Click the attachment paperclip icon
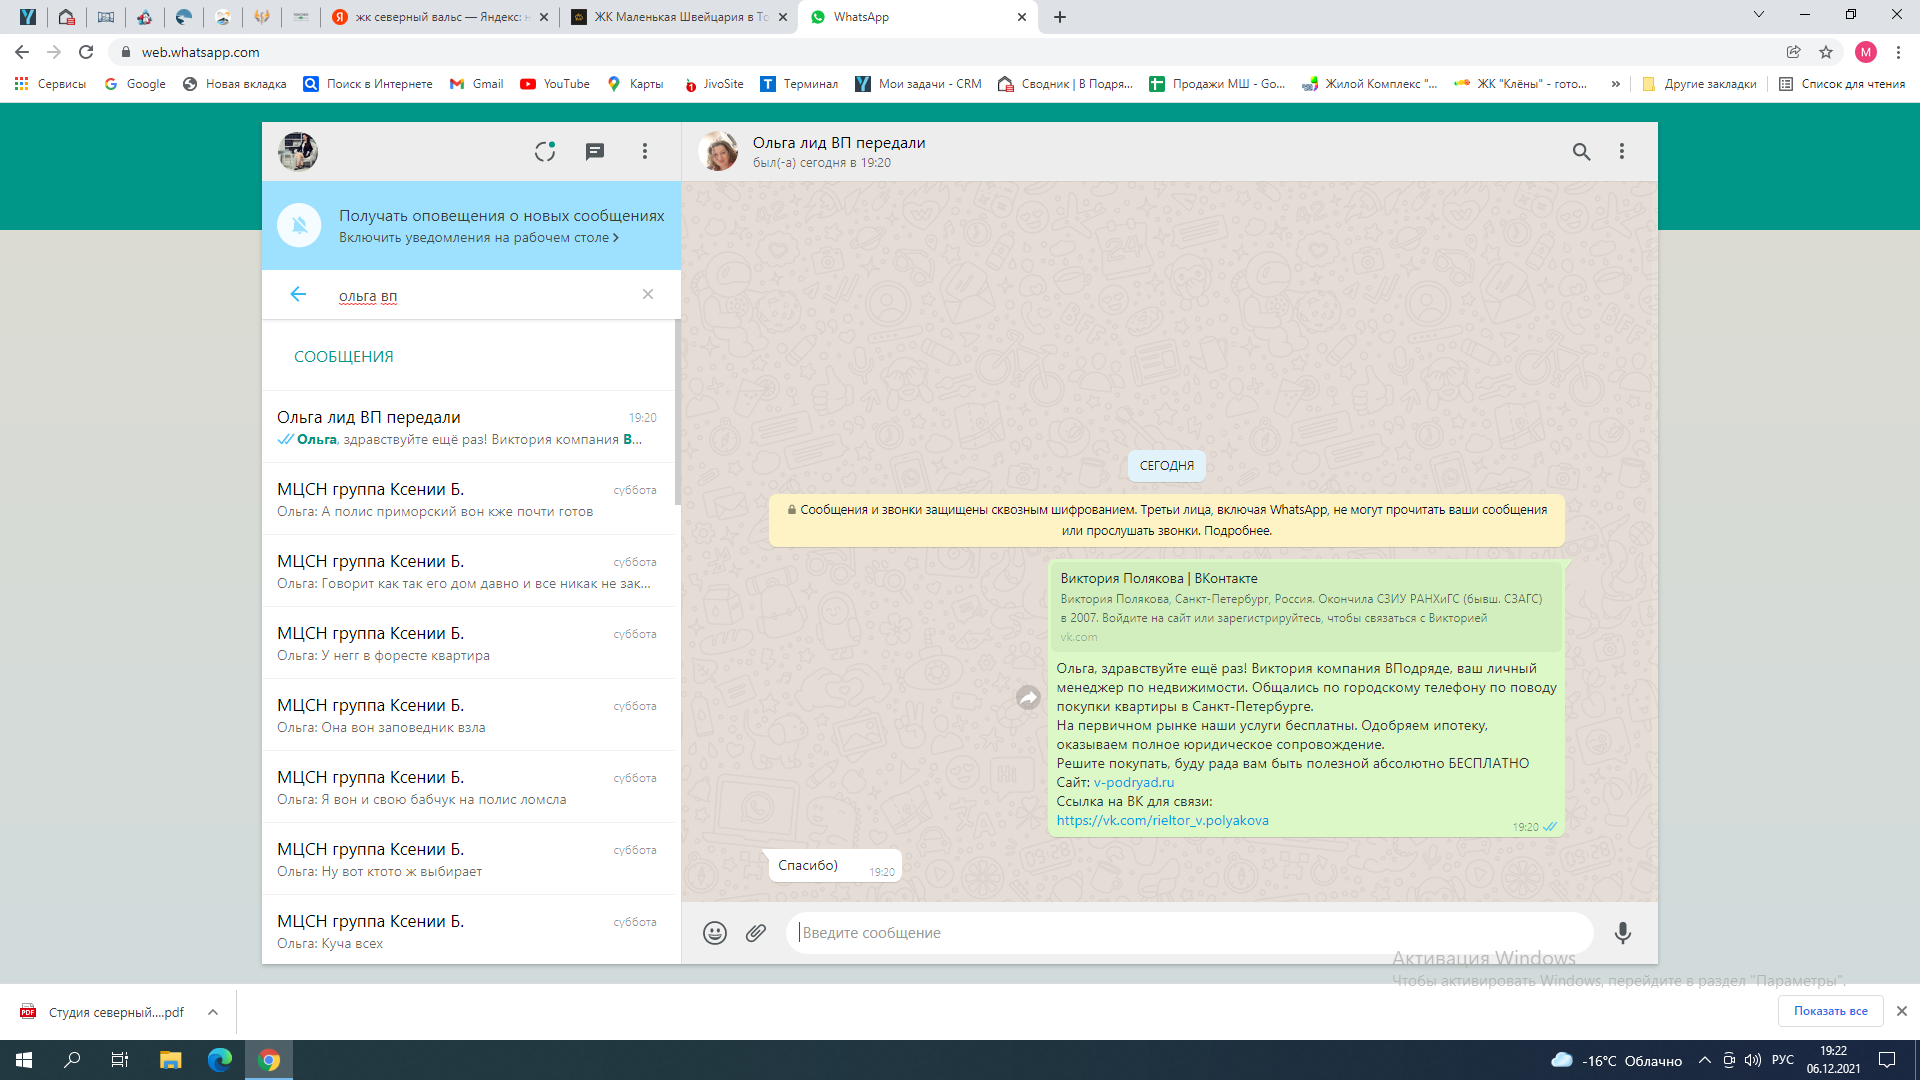 756,933
